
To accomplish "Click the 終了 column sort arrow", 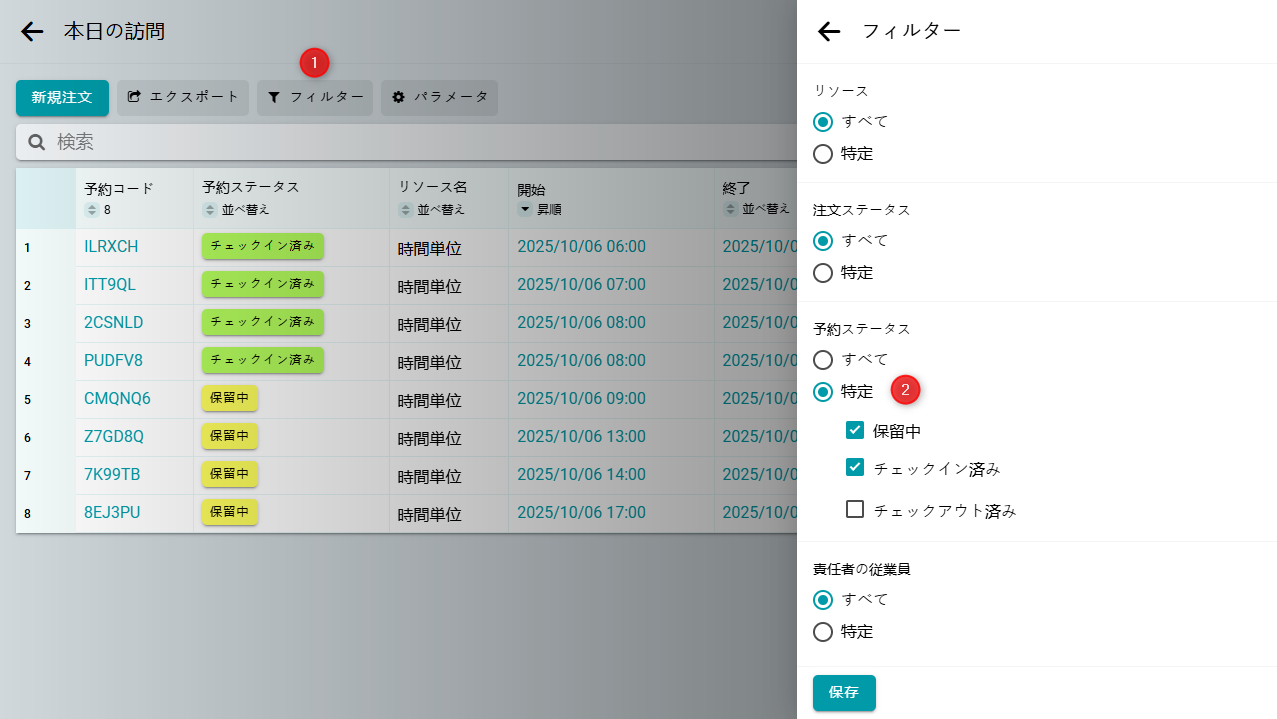I will [x=731, y=210].
